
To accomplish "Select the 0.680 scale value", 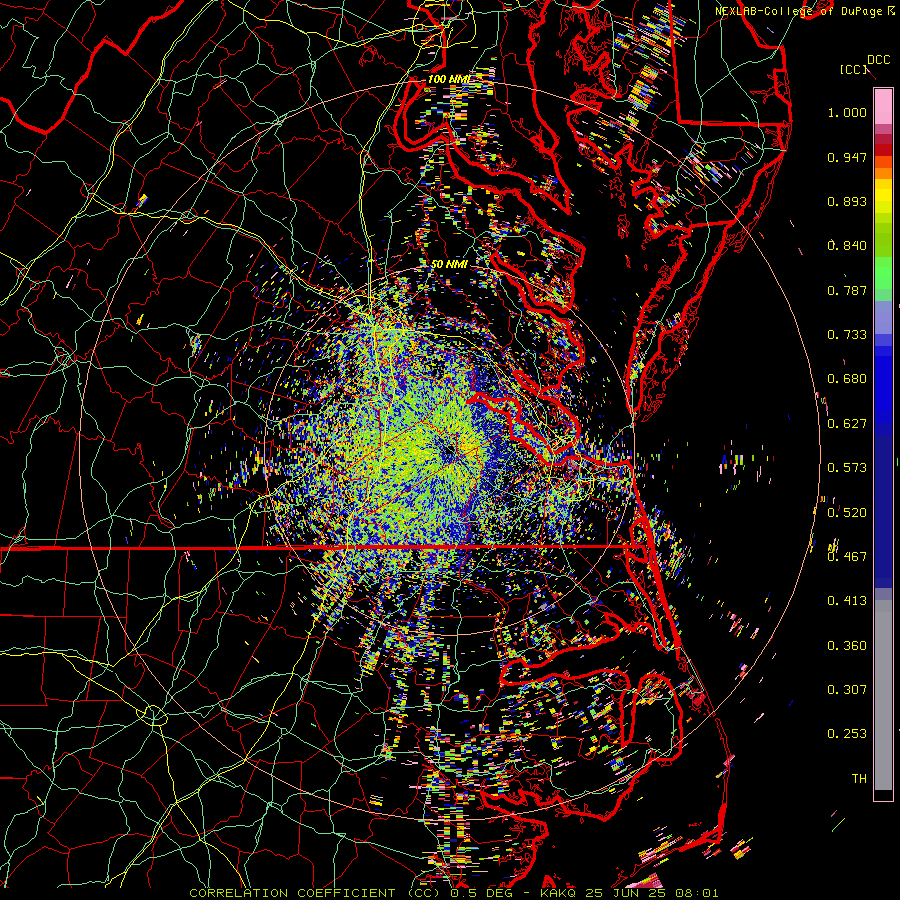I will 847,379.
